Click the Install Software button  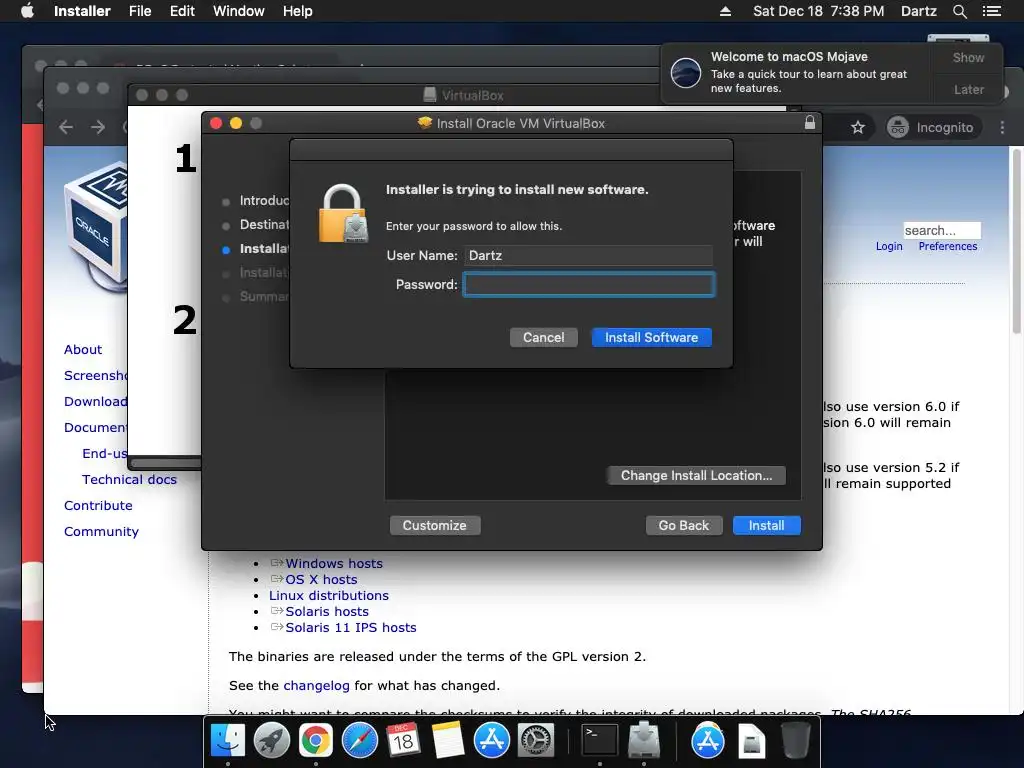coord(651,338)
